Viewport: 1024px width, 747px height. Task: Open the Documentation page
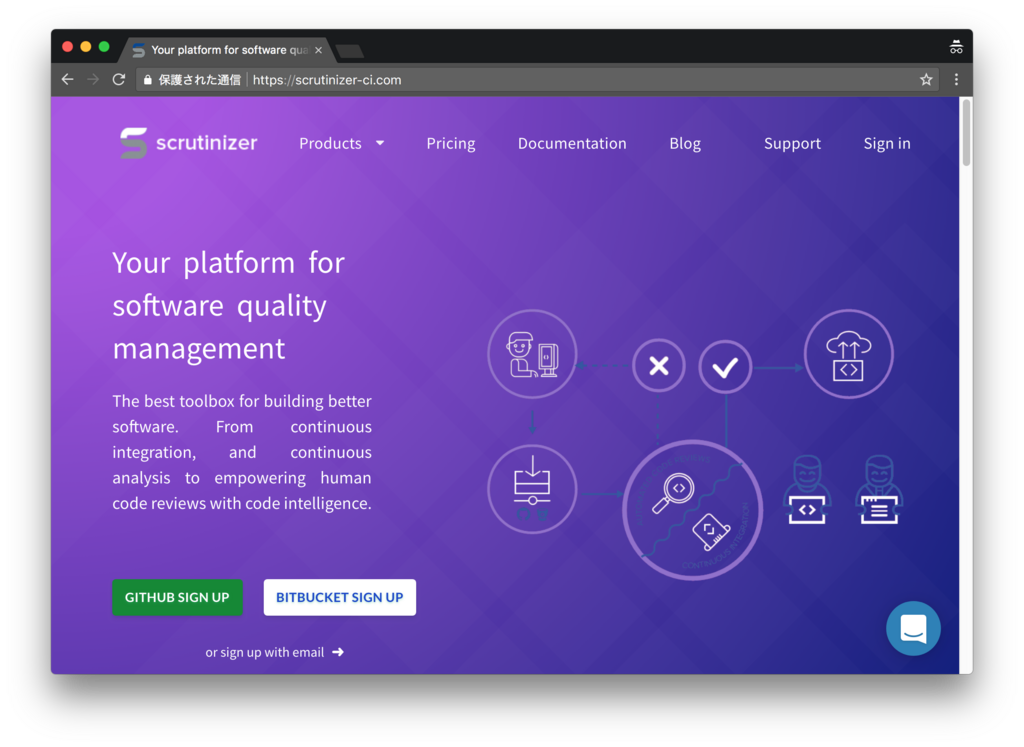572,143
